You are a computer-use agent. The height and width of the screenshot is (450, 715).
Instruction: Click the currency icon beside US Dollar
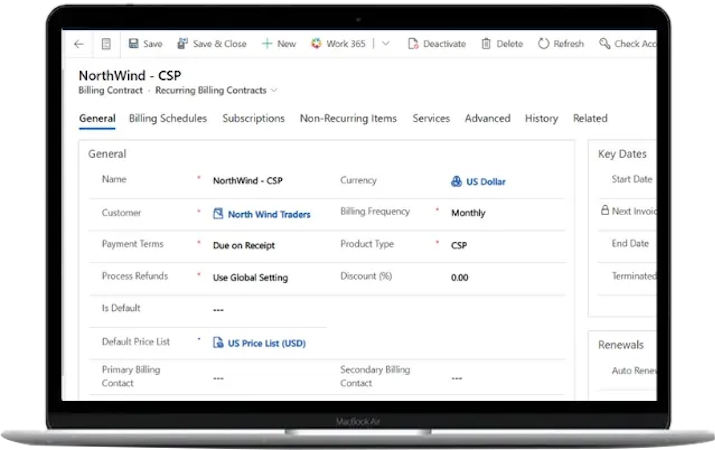[456, 181]
